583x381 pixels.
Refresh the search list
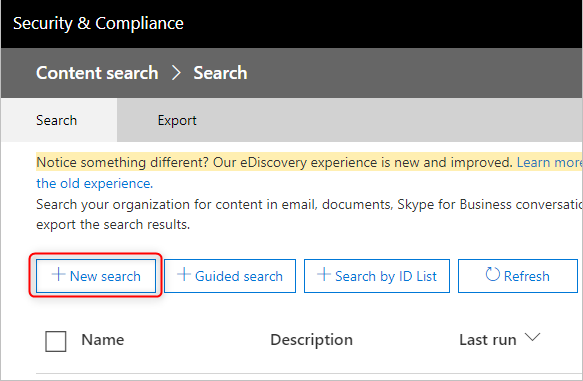pyautogui.click(x=518, y=276)
